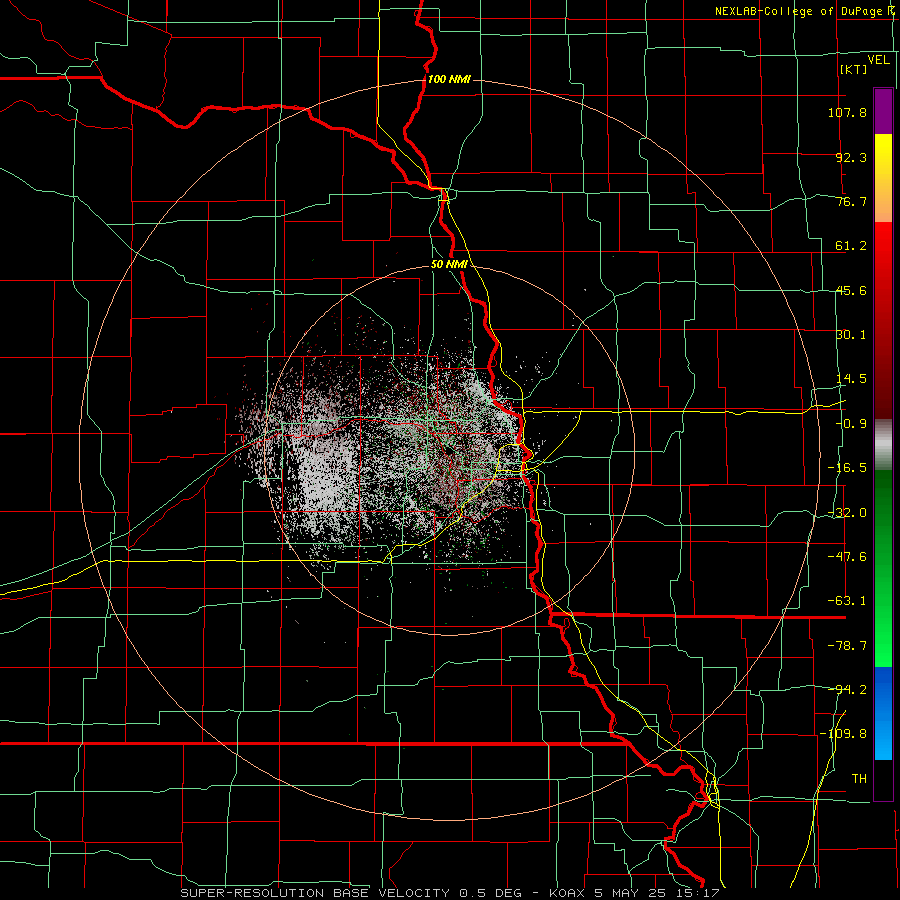
Task: Select the 45.6 velocity scale value
Action: tap(851, 290)
